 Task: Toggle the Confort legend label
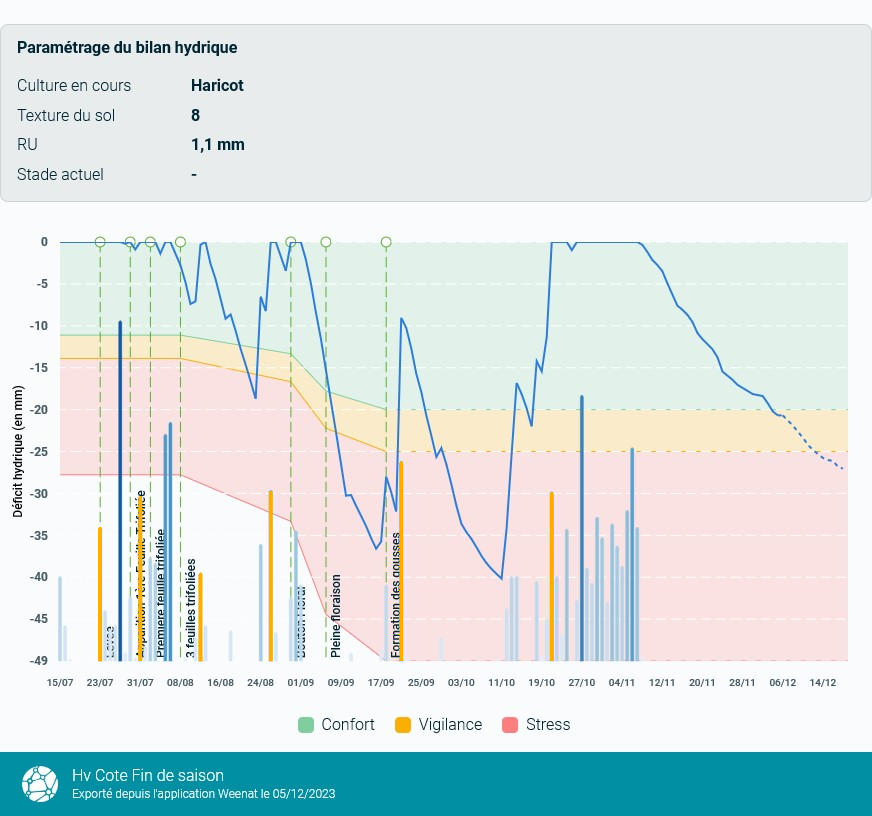[x=347, y=725]
